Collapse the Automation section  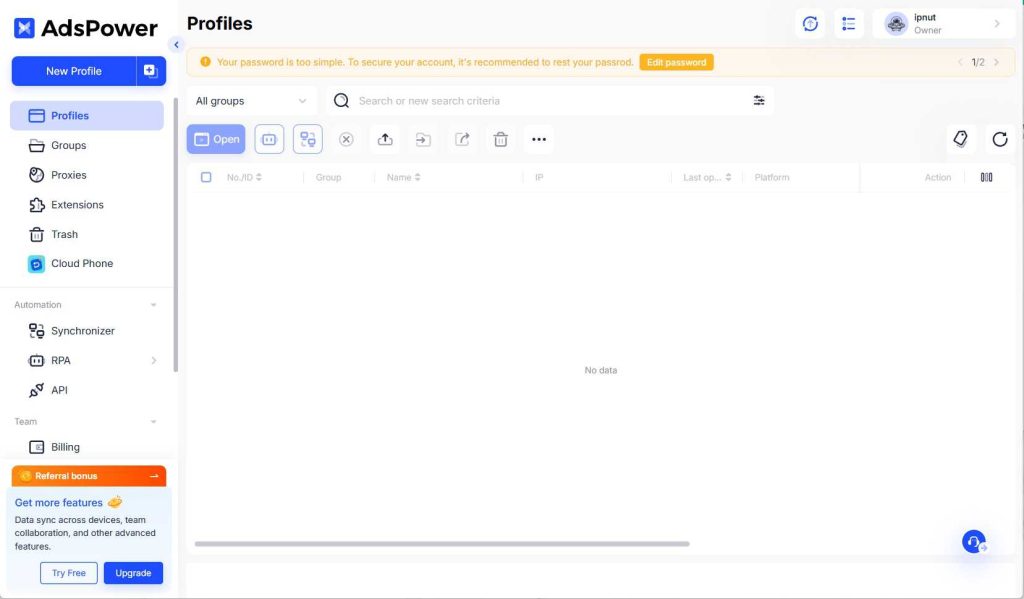pyautogui.click(x=153, y=305)
